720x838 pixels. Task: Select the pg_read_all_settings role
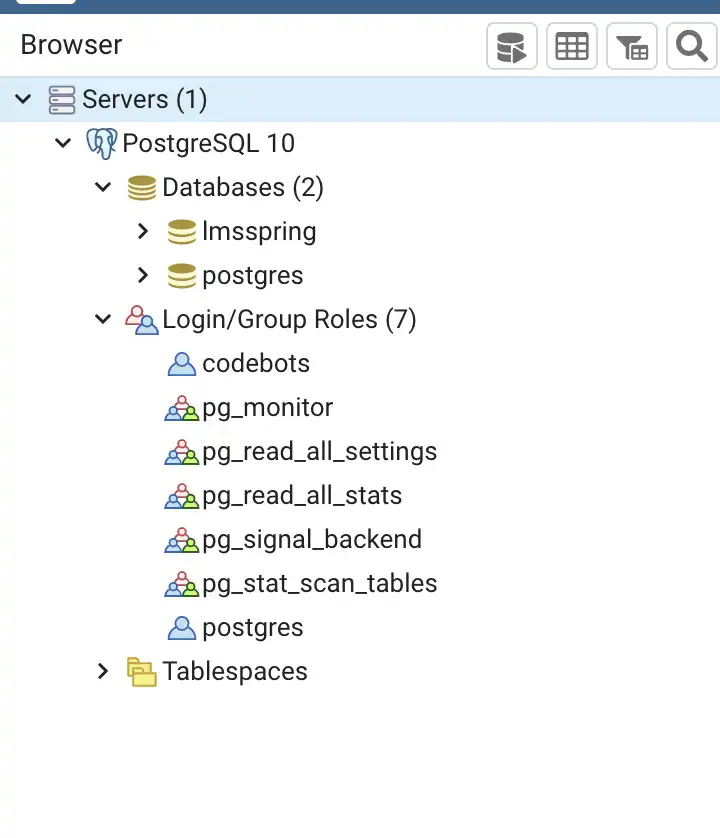pyautogui.click(x=319, y=452)
